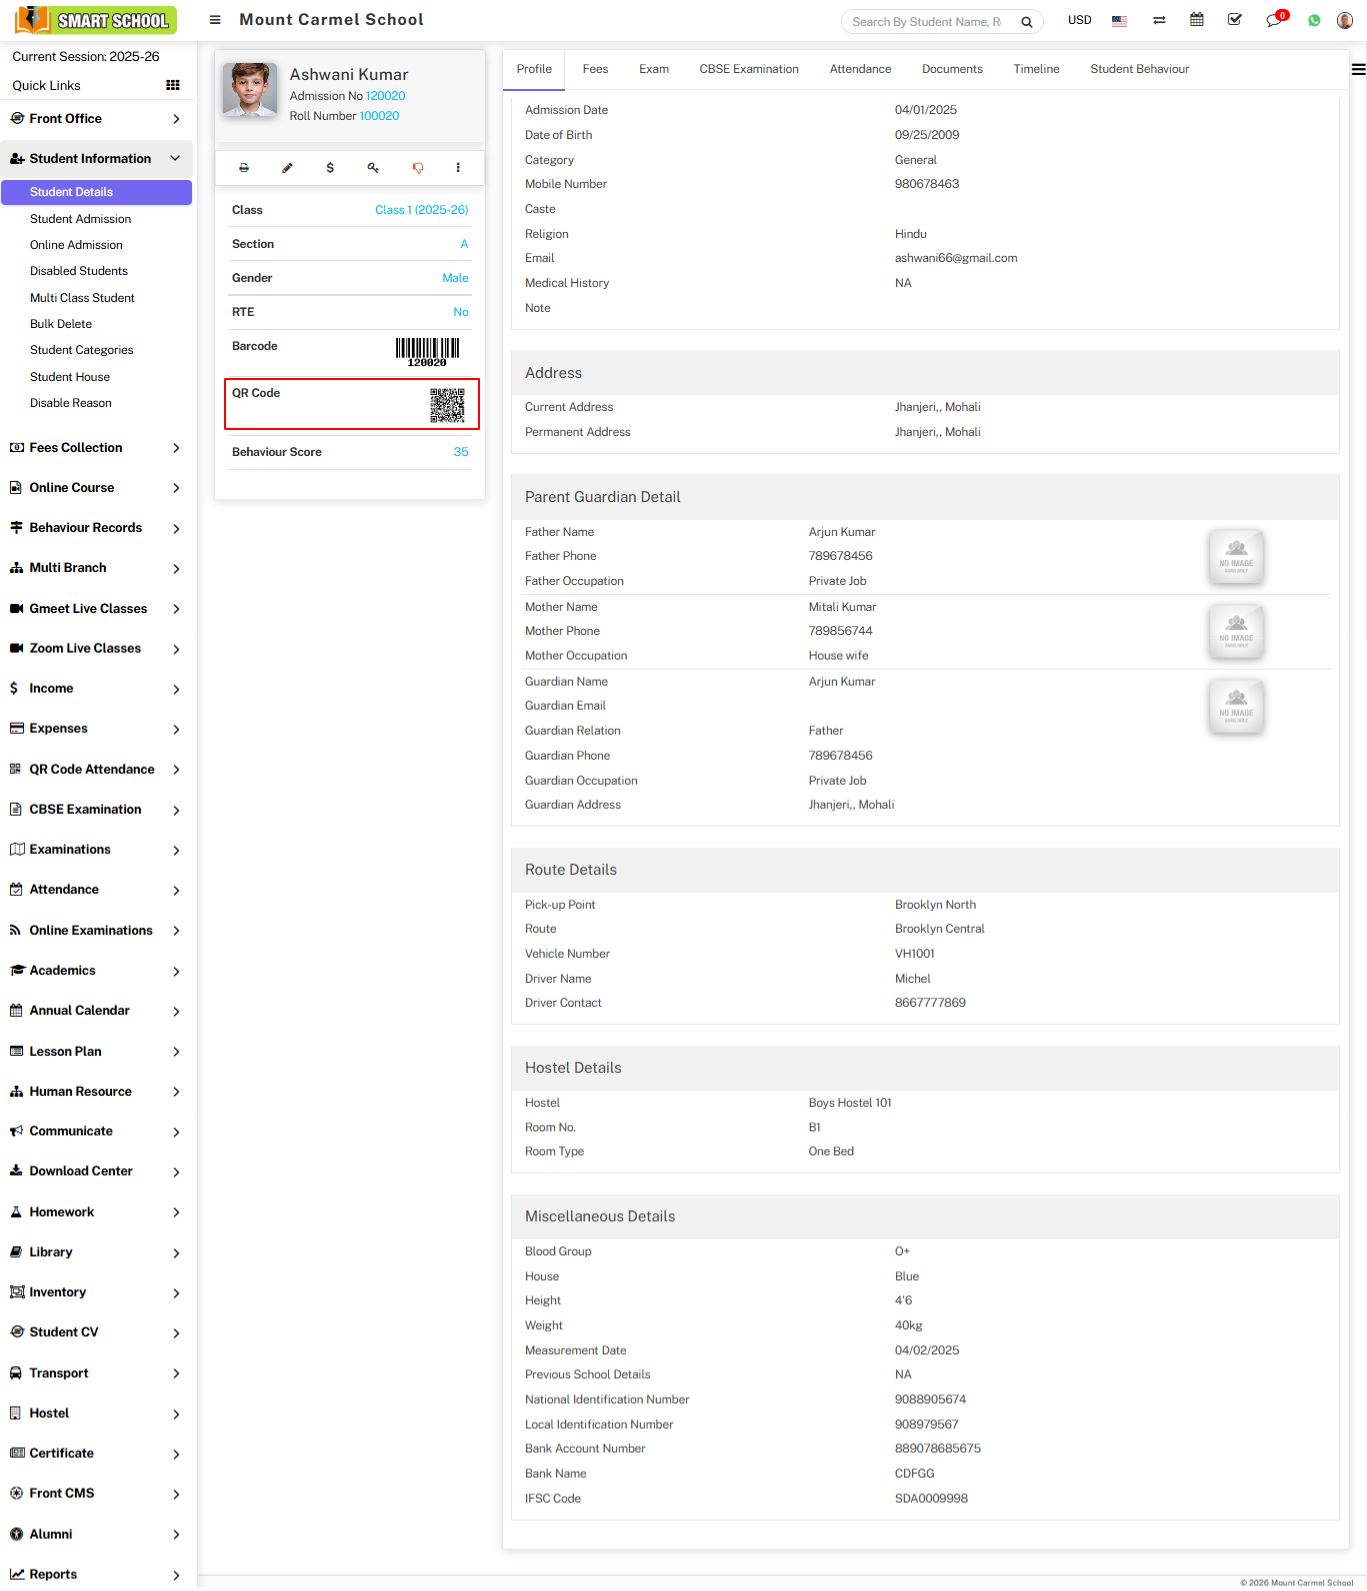Open the task checklist icon in header
Image resolution: width=1367 pixels, height=1591 pixels.
1235,20
